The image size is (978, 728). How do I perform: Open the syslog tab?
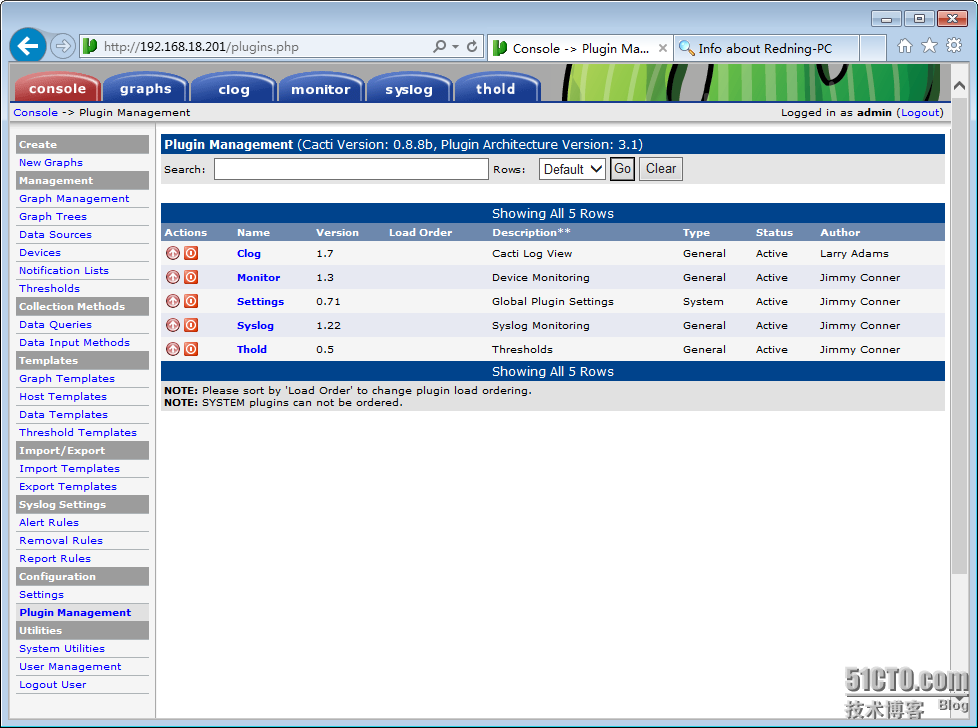point(409,88)
